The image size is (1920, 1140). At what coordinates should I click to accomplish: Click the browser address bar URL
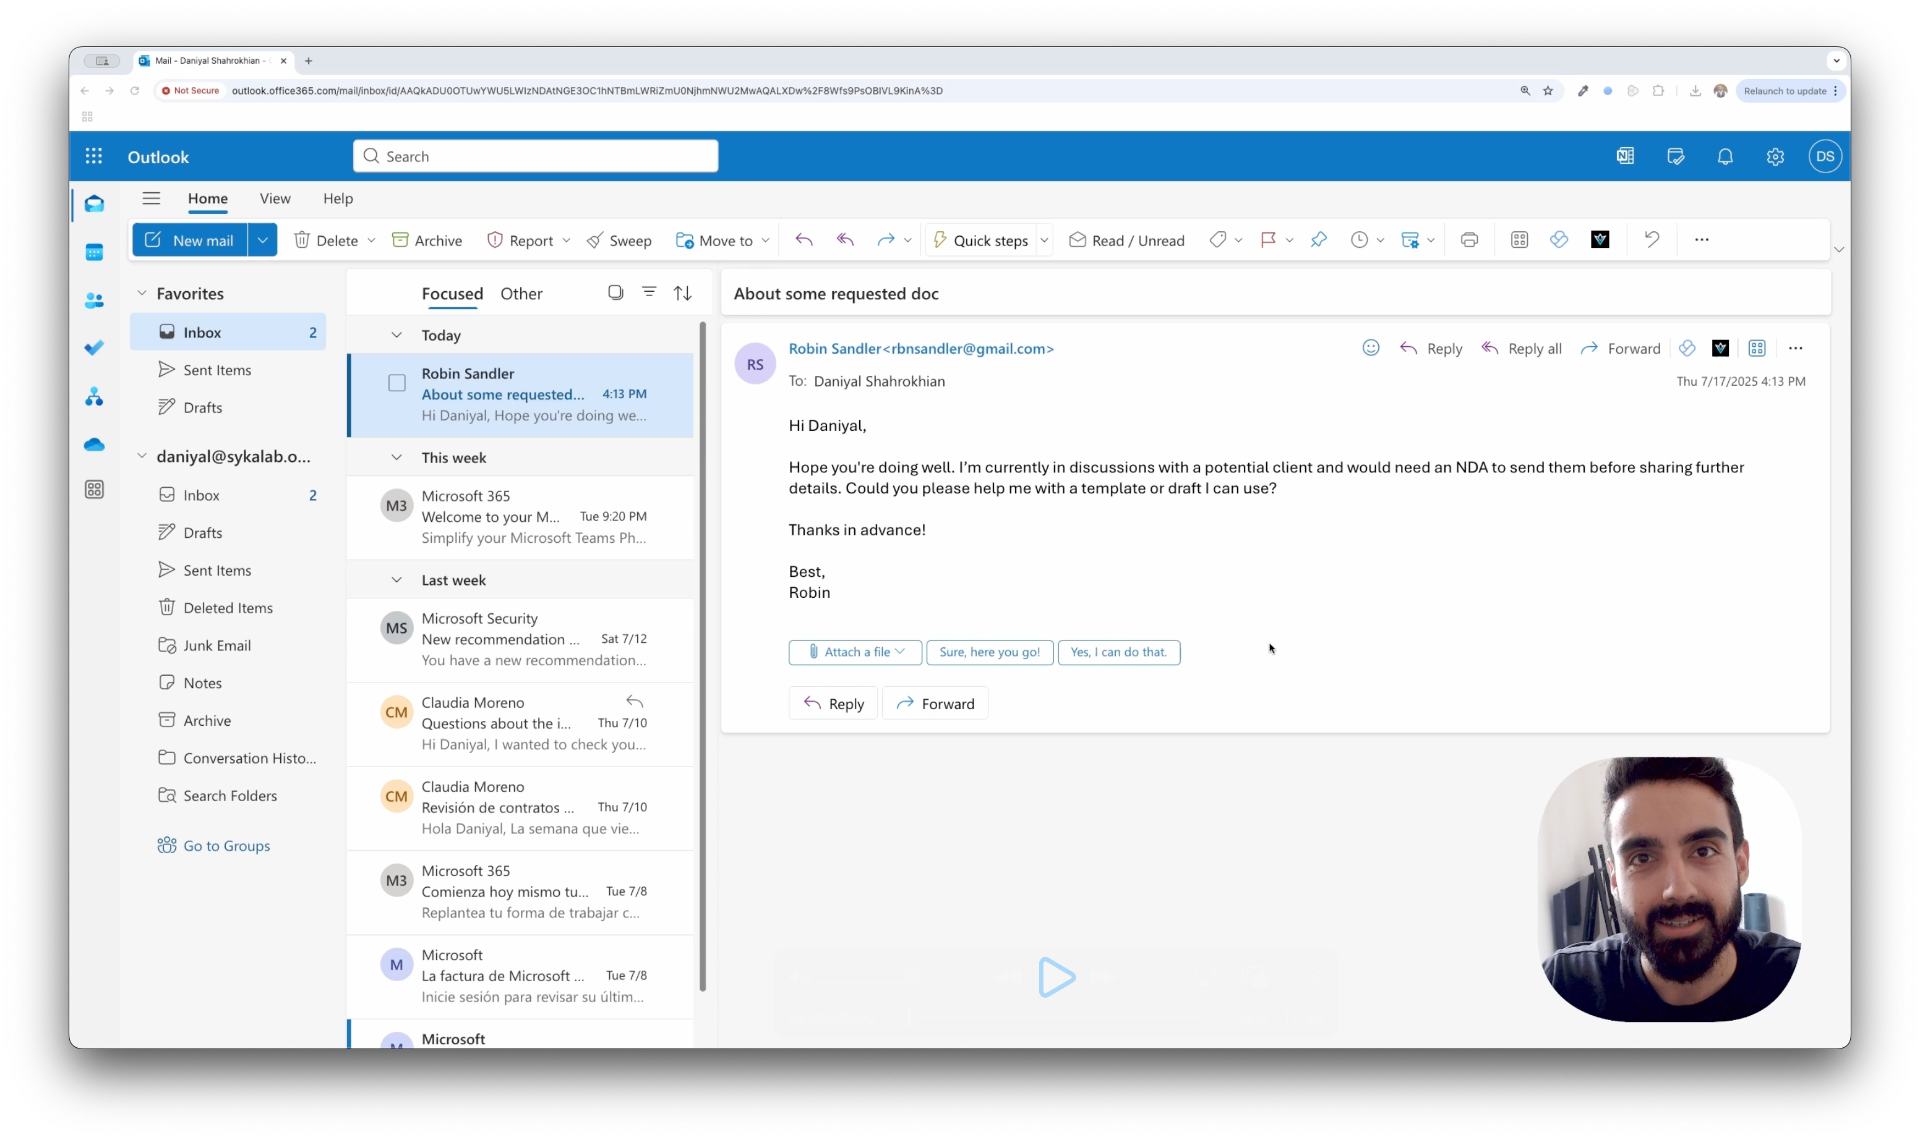pyautogui.click(x=587, y=90)
